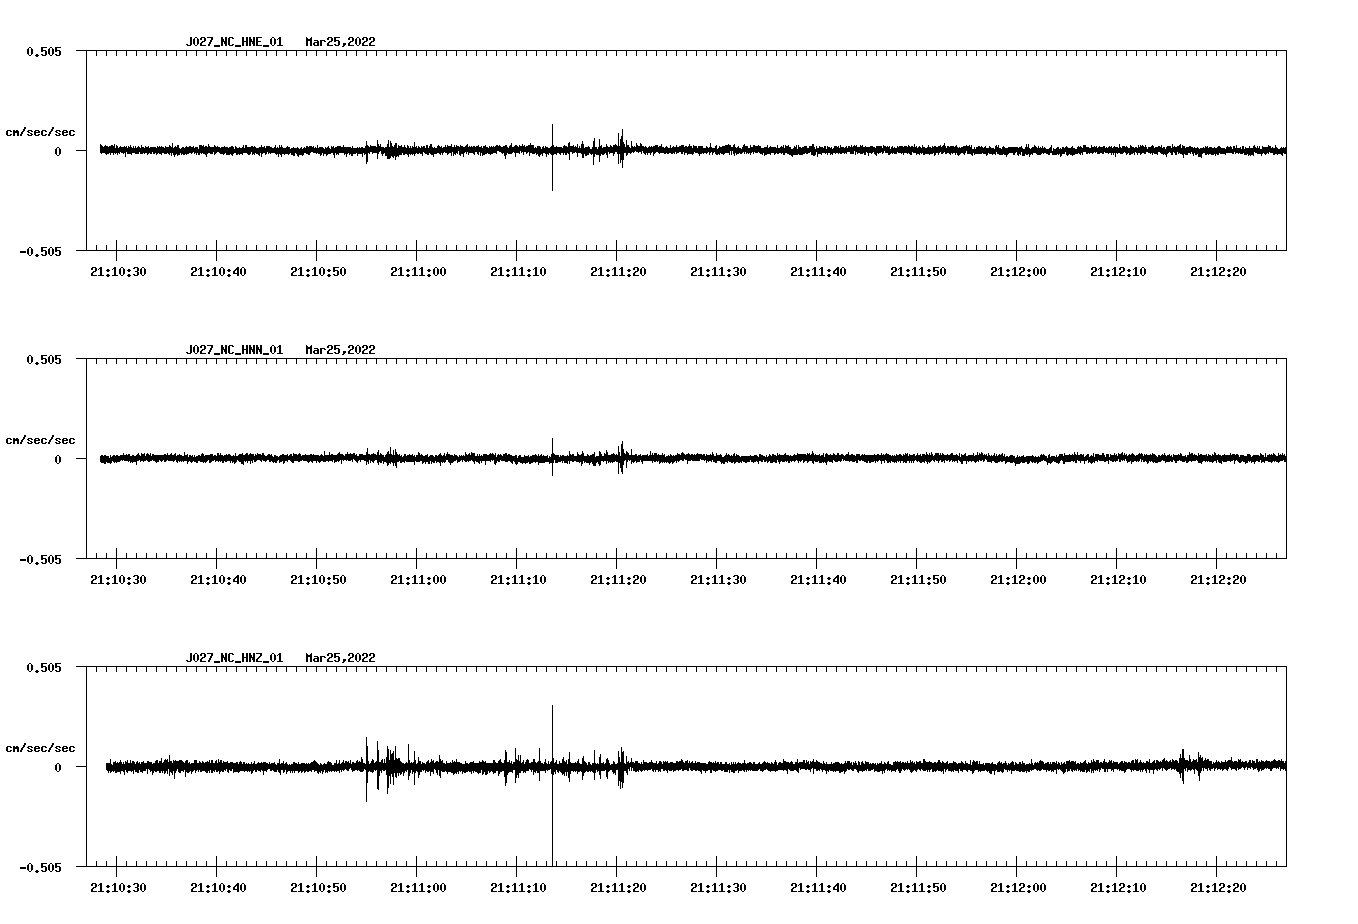
Task: Click the zero axis label on HNN plot
Action: tap(58, 459)
